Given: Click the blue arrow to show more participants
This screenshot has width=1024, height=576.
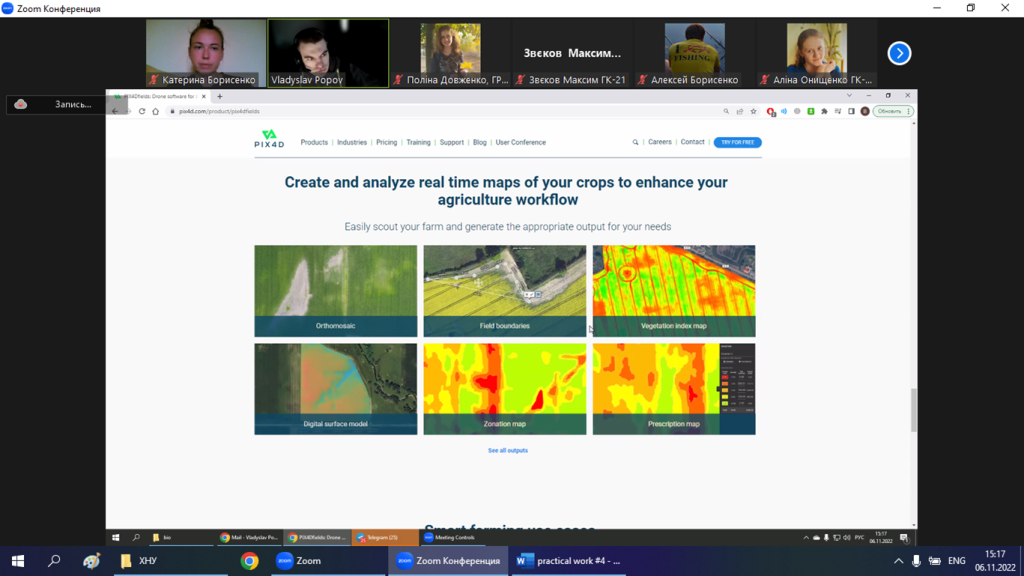Looking at the screenshot, I should click(898, 53).
